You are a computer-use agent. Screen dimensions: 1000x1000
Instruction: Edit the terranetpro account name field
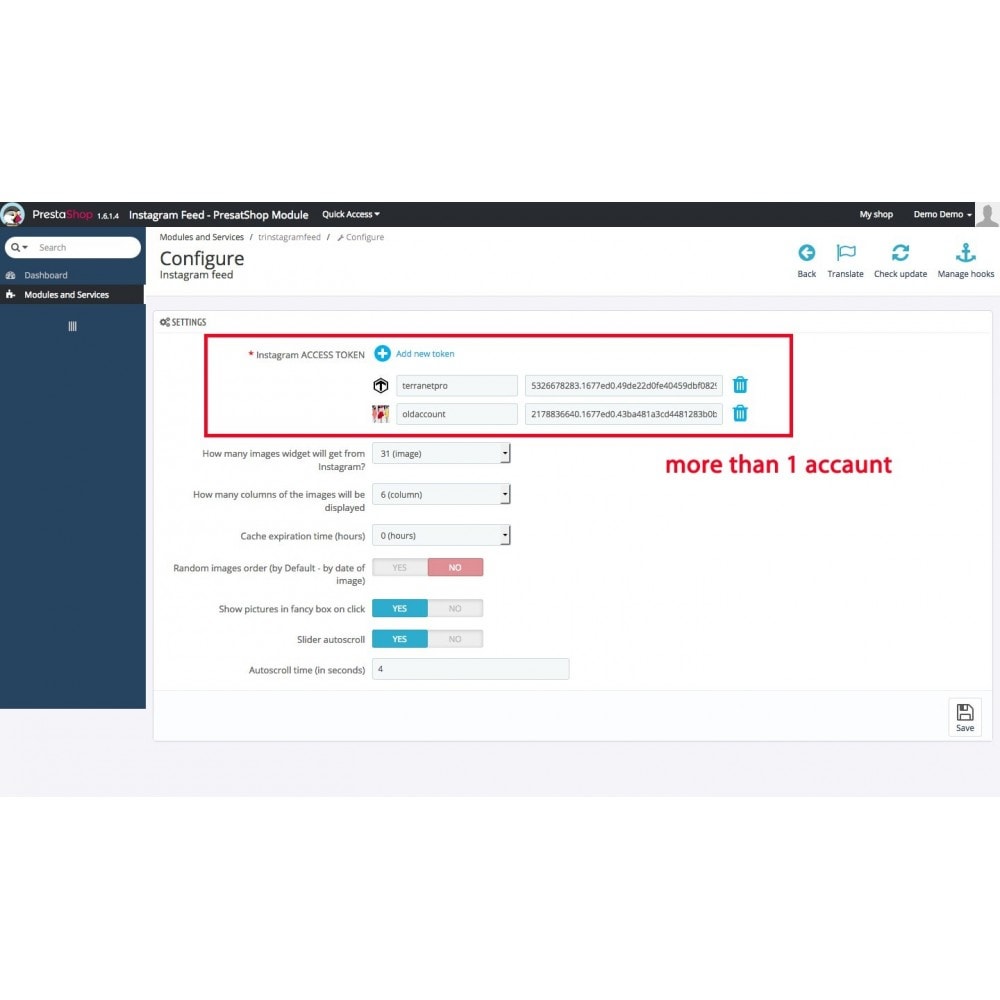pos(457,385)
